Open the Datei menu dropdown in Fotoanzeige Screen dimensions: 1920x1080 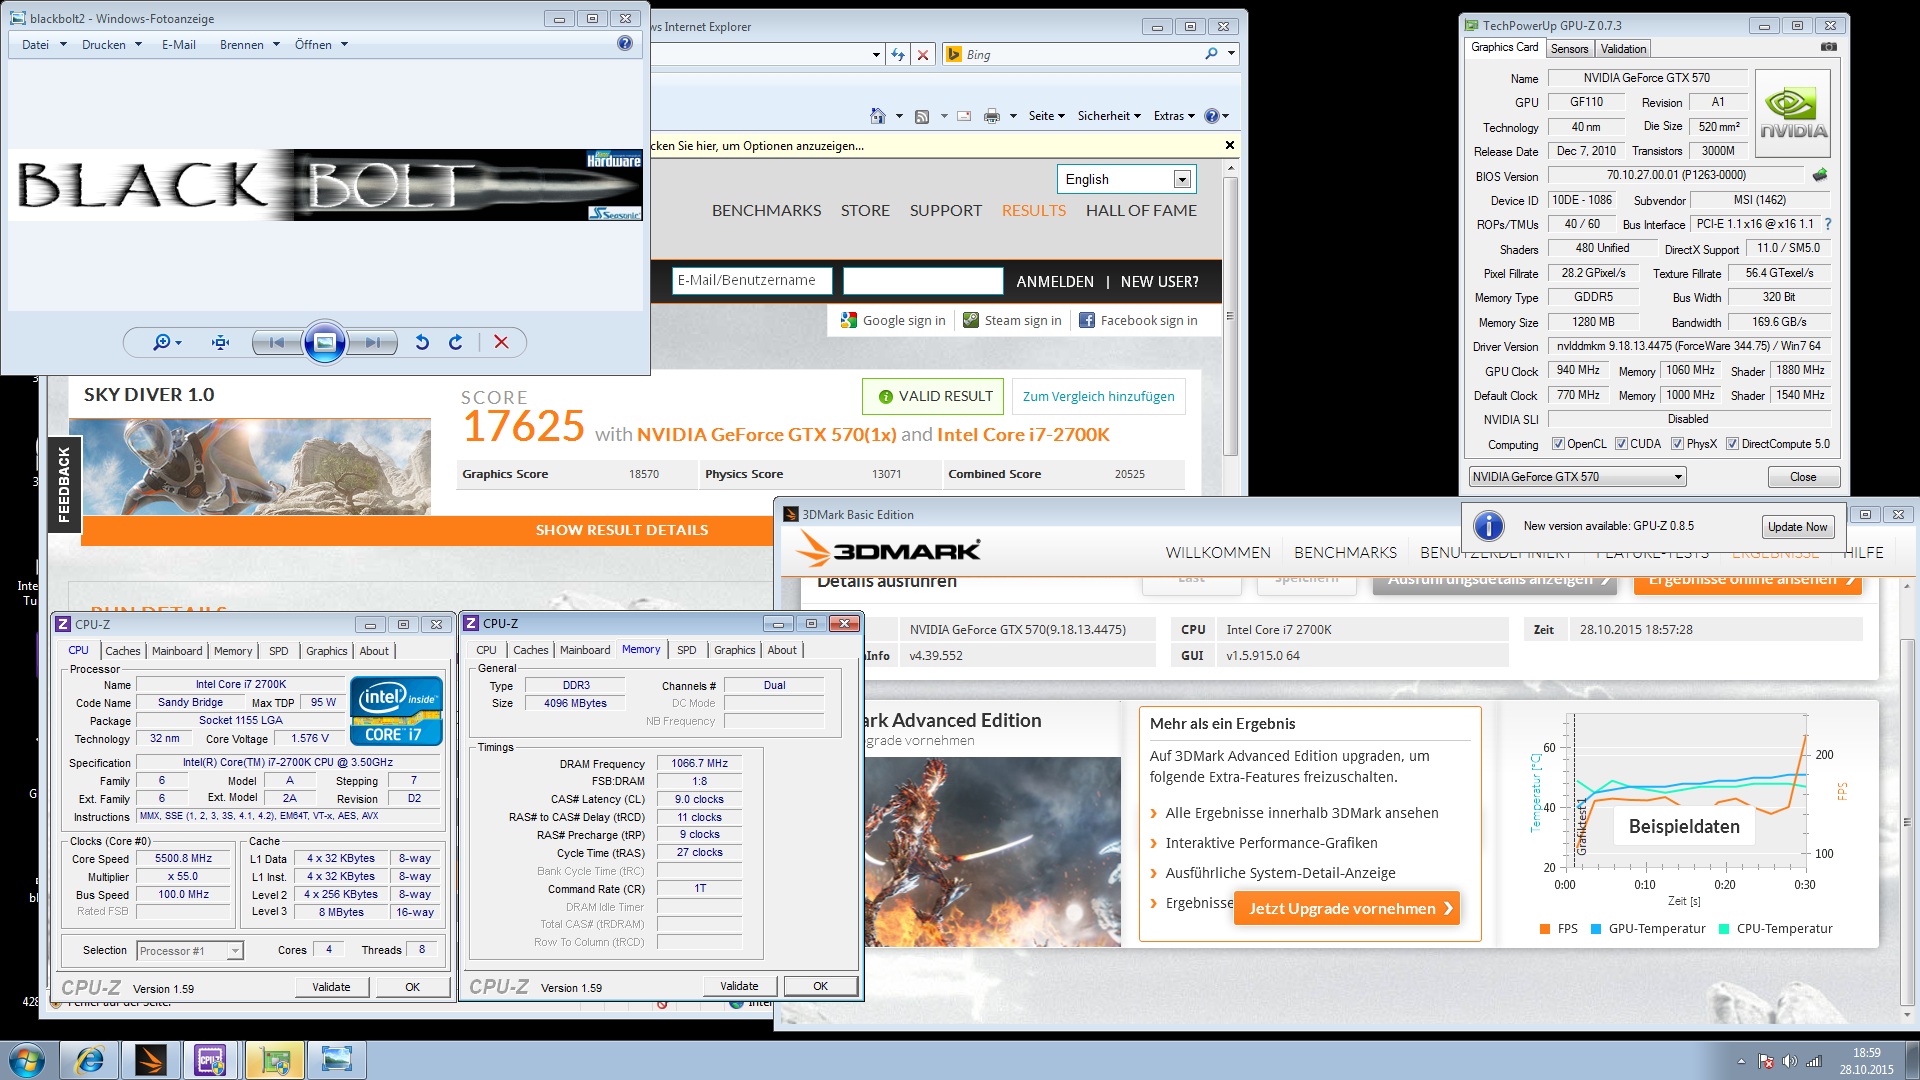click(x=44, y=45)
